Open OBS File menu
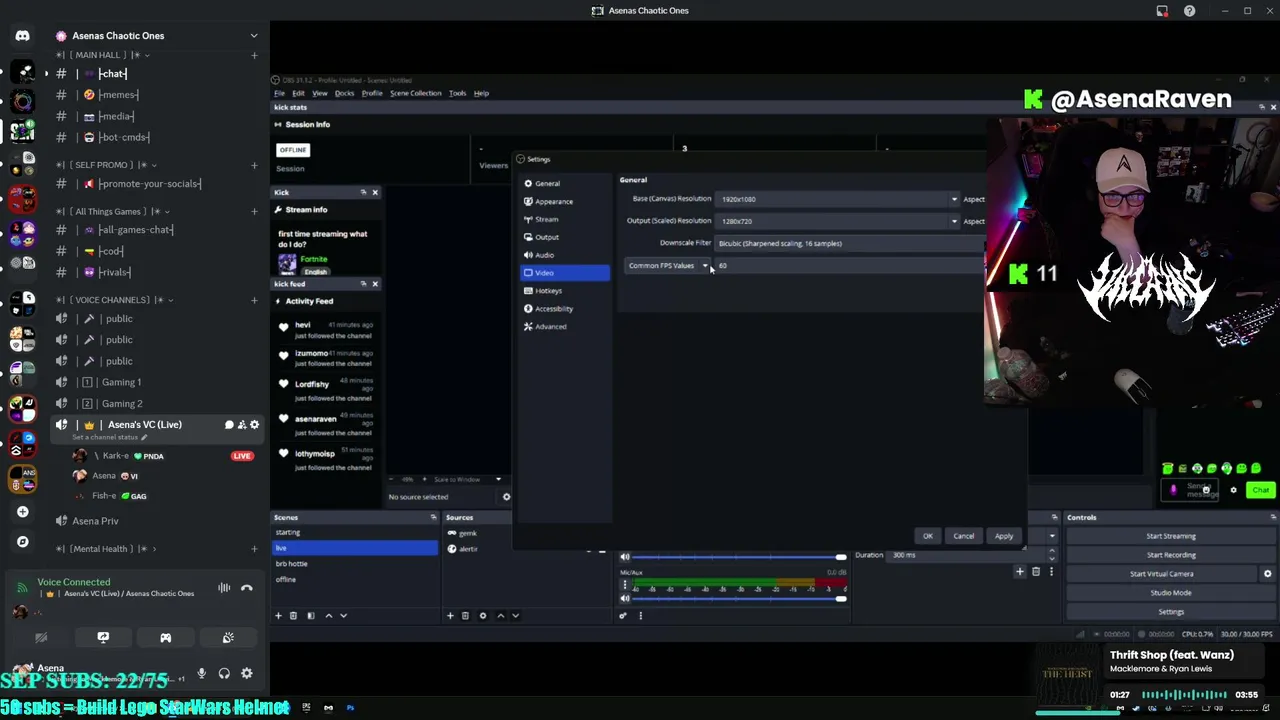The width and height of the screenshot is (1280, 720). coord(280,93)
